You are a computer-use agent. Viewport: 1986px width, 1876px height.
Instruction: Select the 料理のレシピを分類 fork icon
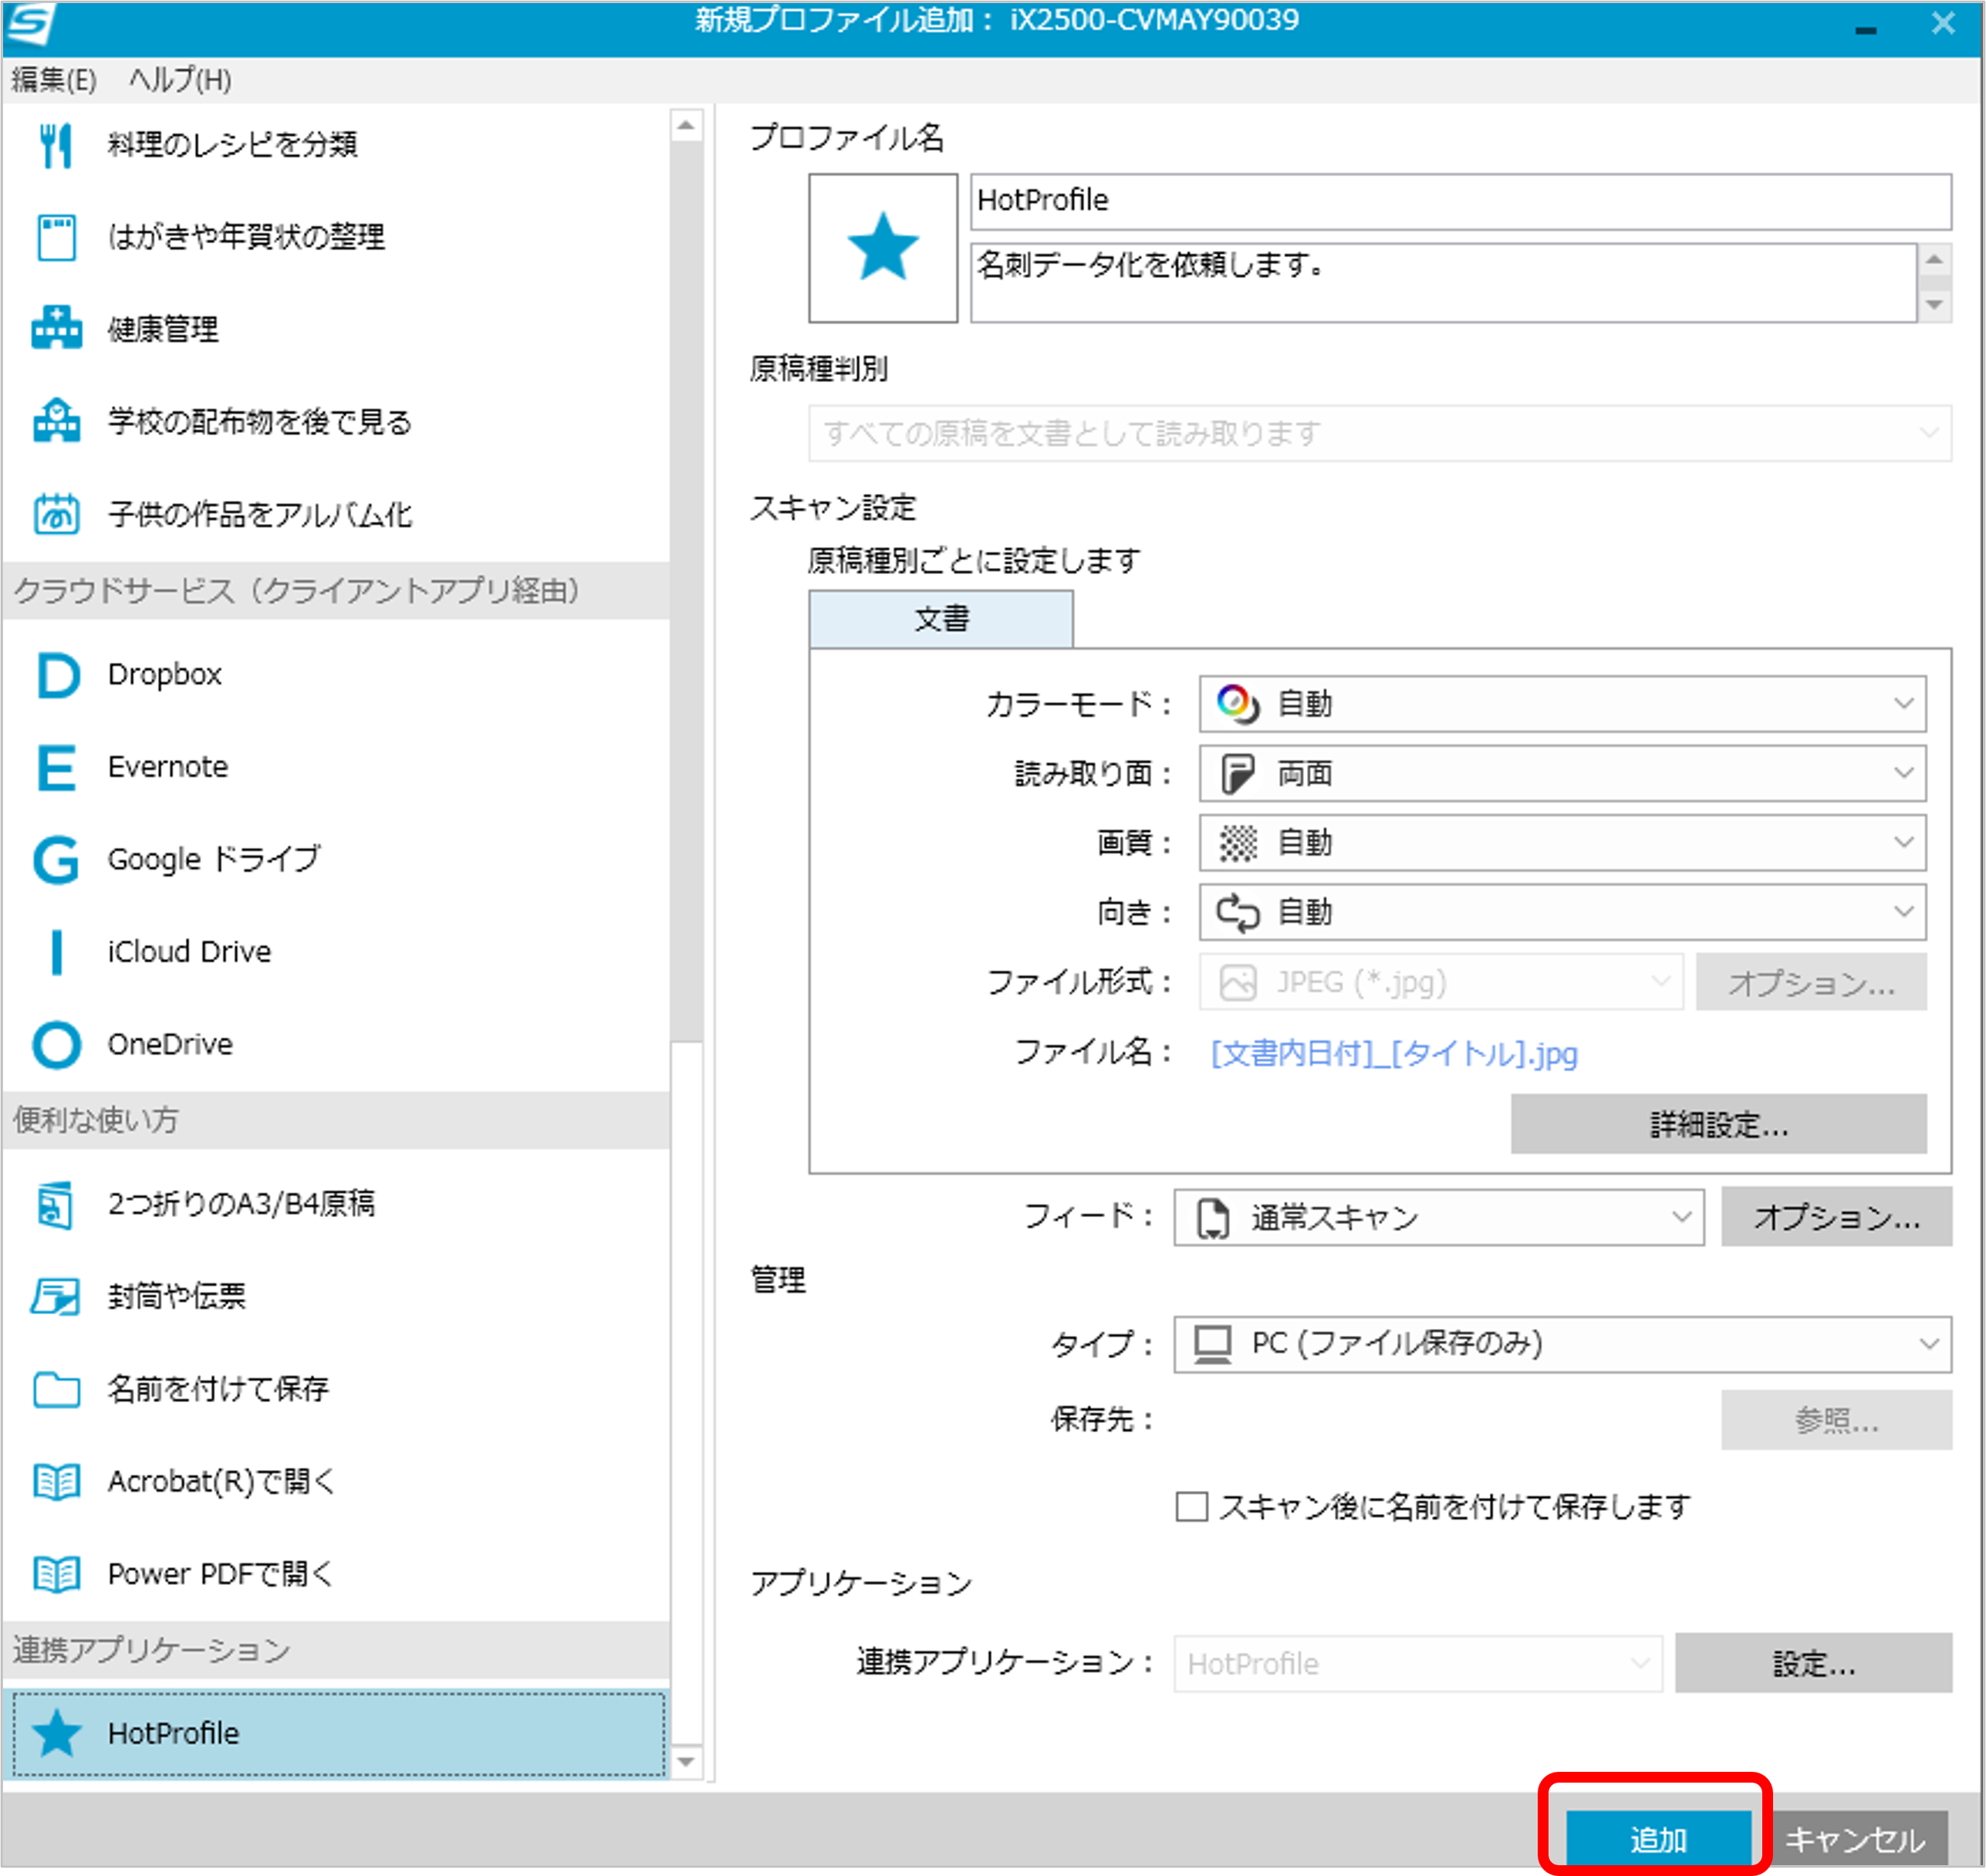[57, 145]
